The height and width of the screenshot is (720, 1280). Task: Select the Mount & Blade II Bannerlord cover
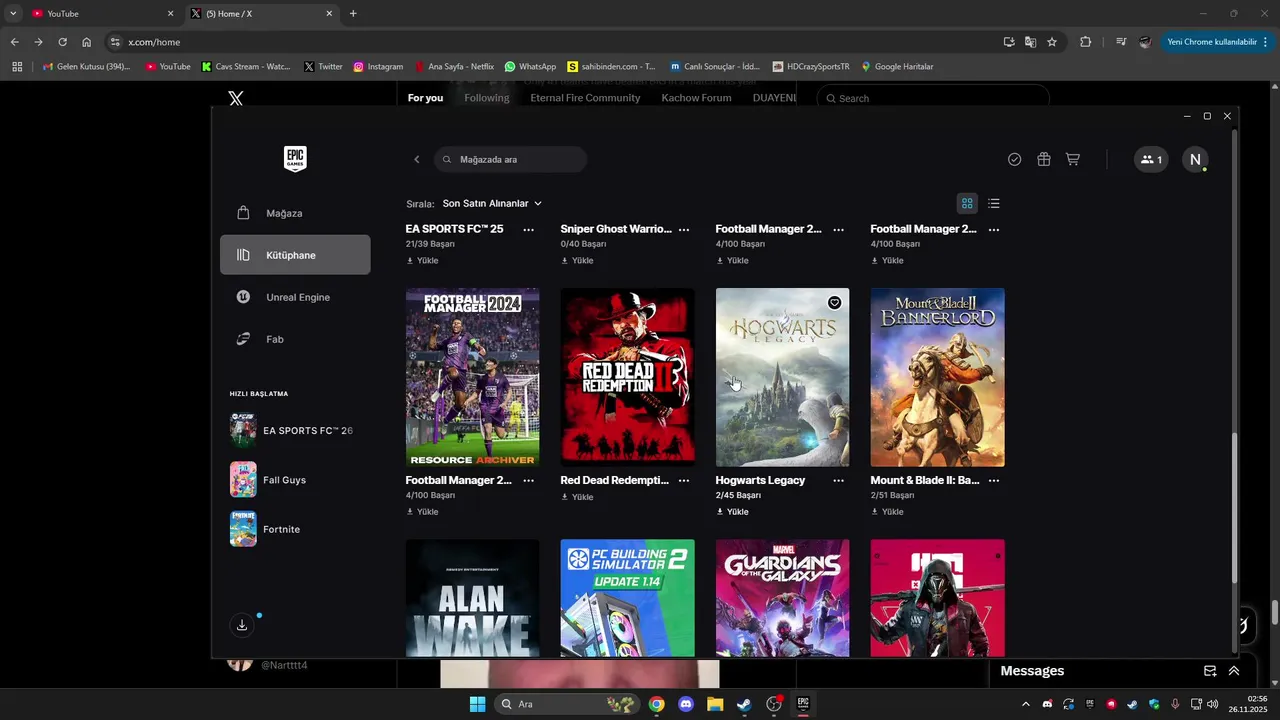point(937,377)
